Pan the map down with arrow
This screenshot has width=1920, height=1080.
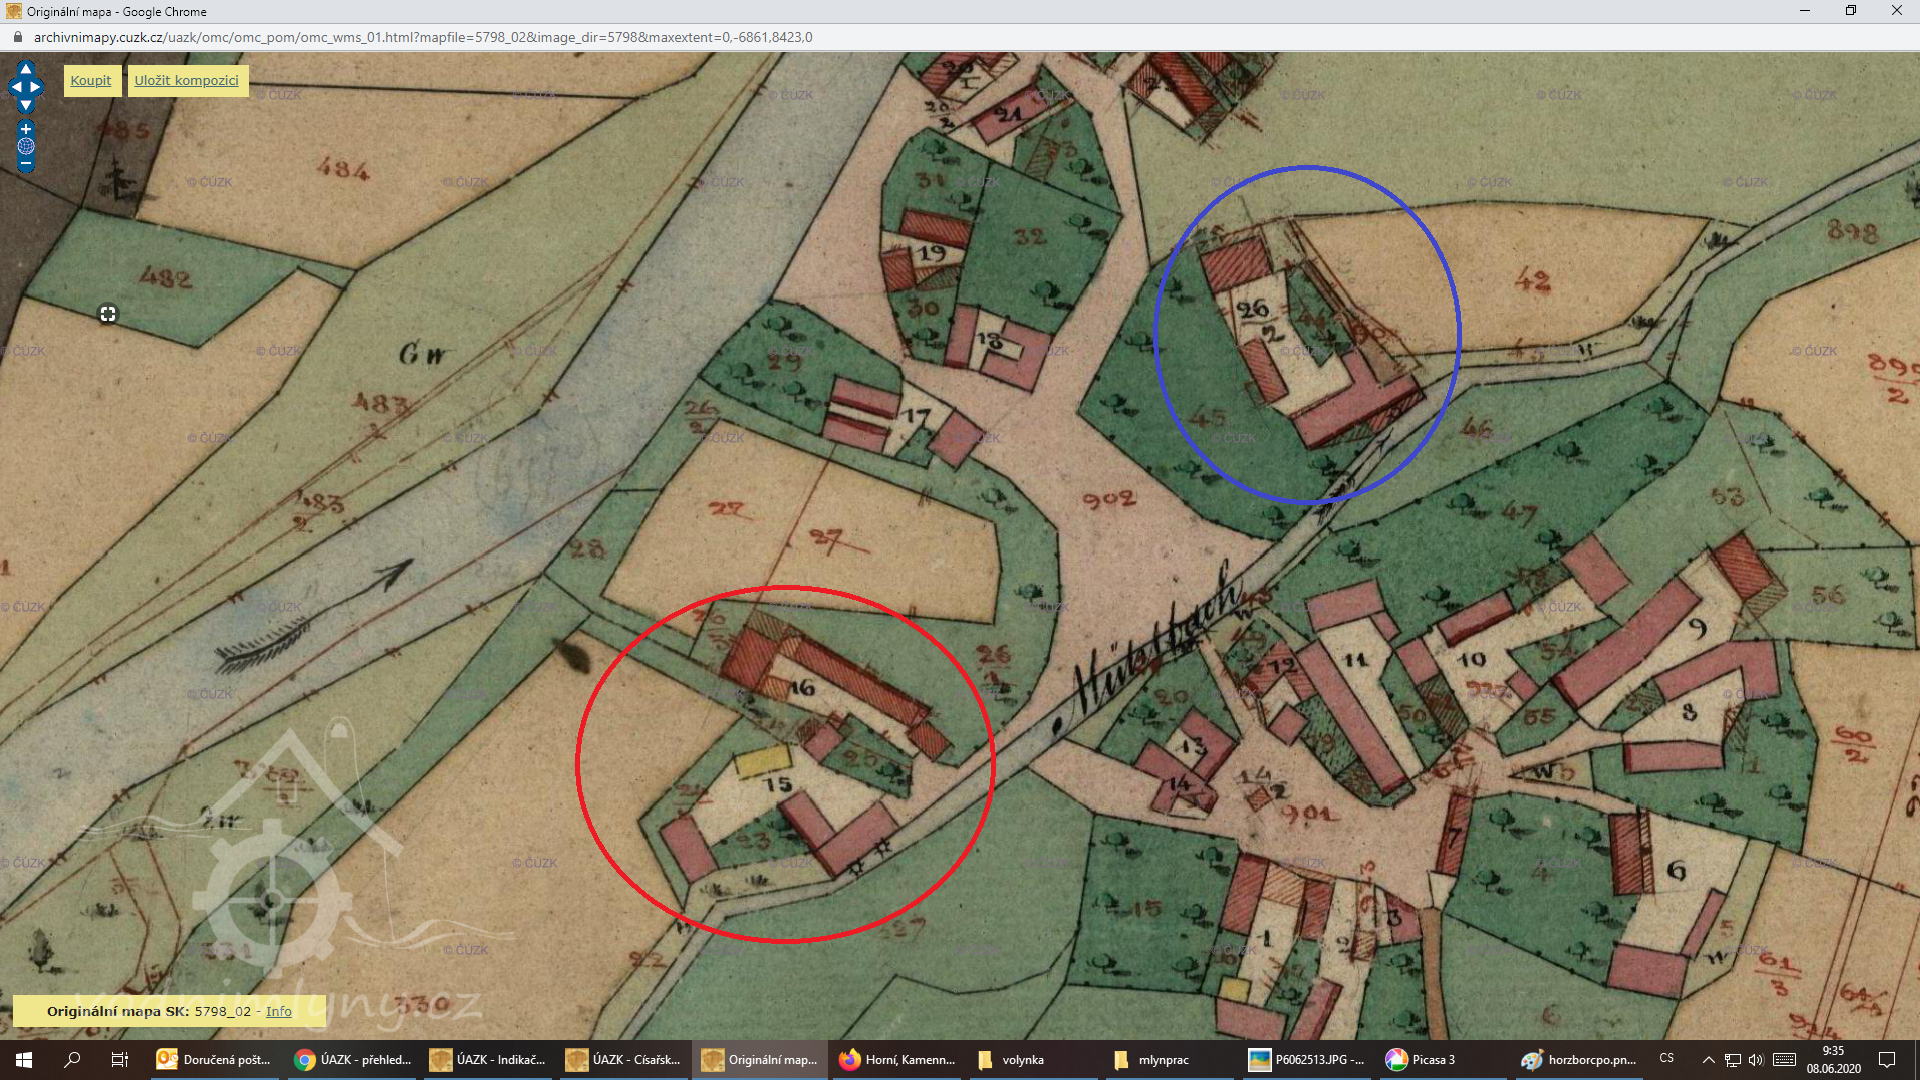coord(26,105)
